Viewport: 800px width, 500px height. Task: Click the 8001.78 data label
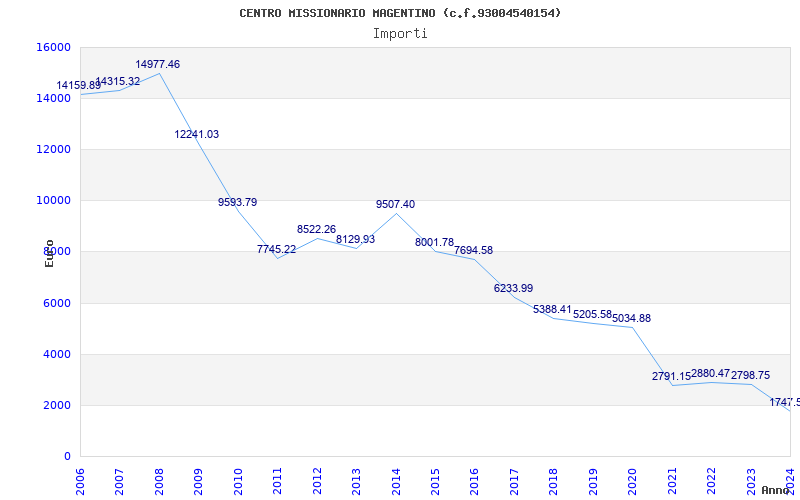tap(435, 243)
